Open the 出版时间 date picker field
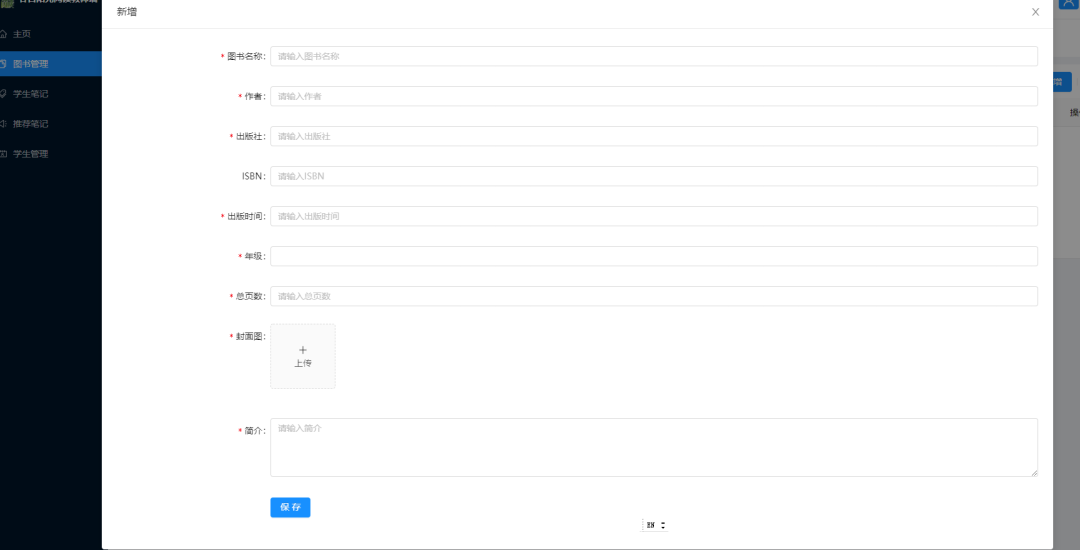The height and width of the screenshot is (550, 1080). tap(654, 216)
